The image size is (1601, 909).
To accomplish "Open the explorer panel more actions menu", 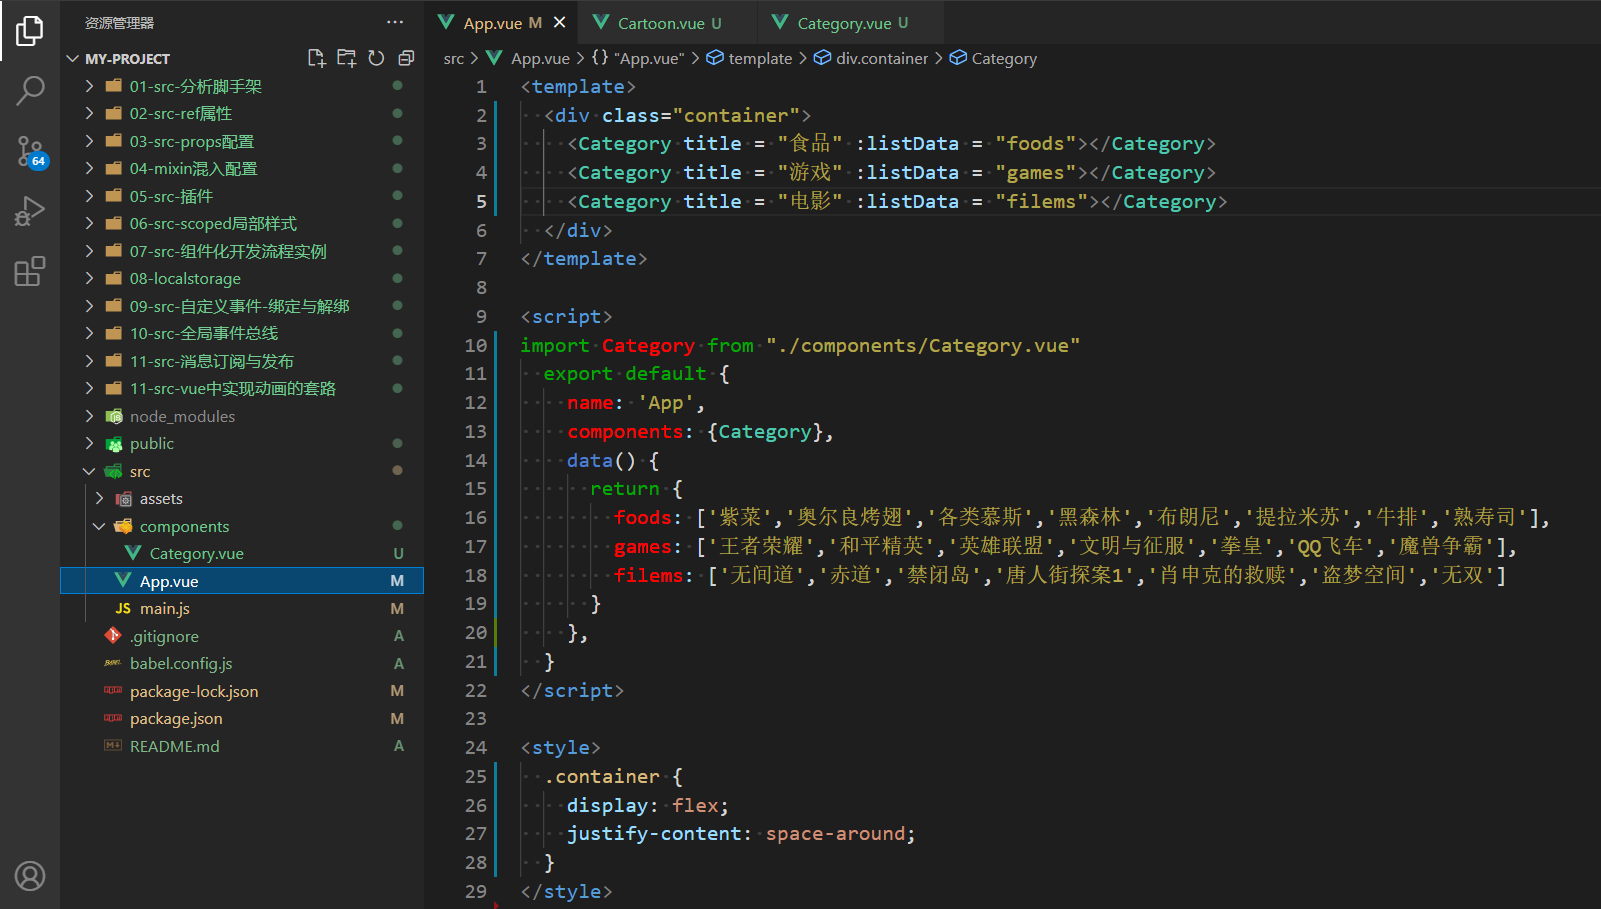I will point(395,22).
